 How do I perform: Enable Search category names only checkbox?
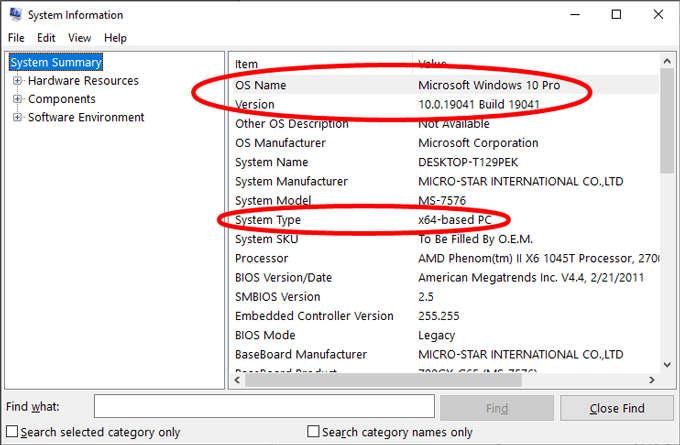[313, 432]
